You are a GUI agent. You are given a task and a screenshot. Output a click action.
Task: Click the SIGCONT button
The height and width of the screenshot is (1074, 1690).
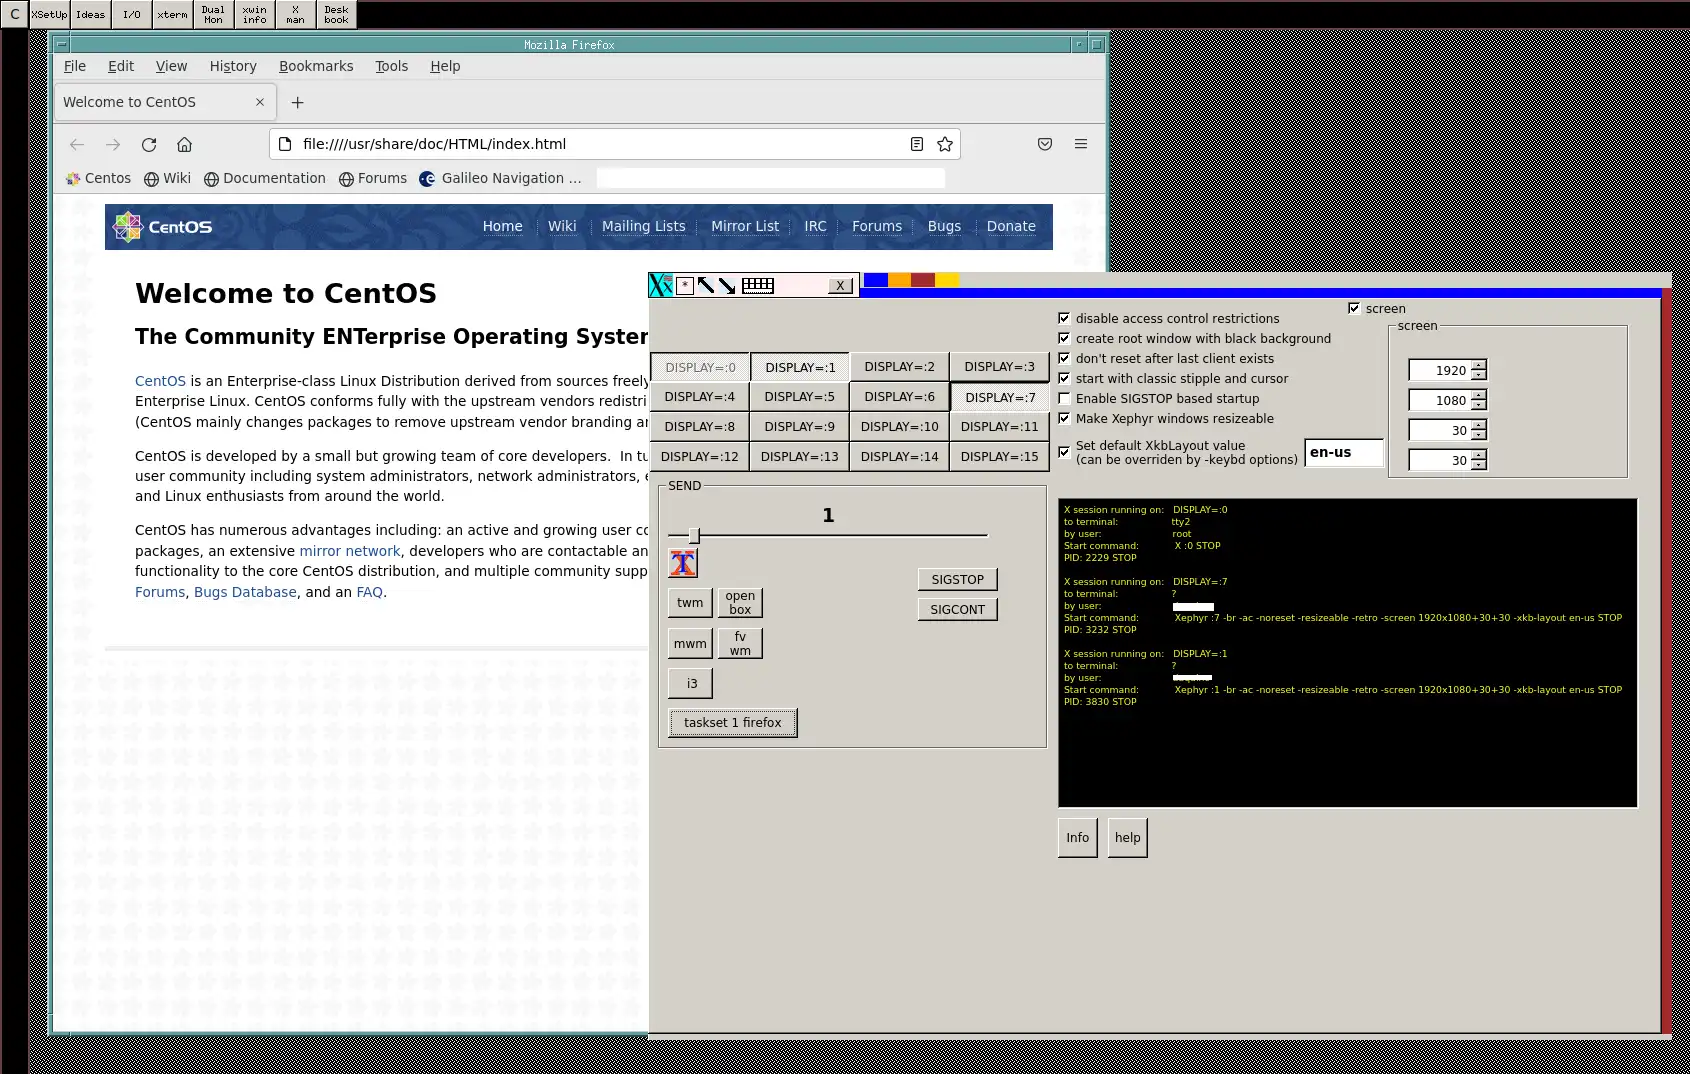957,609
